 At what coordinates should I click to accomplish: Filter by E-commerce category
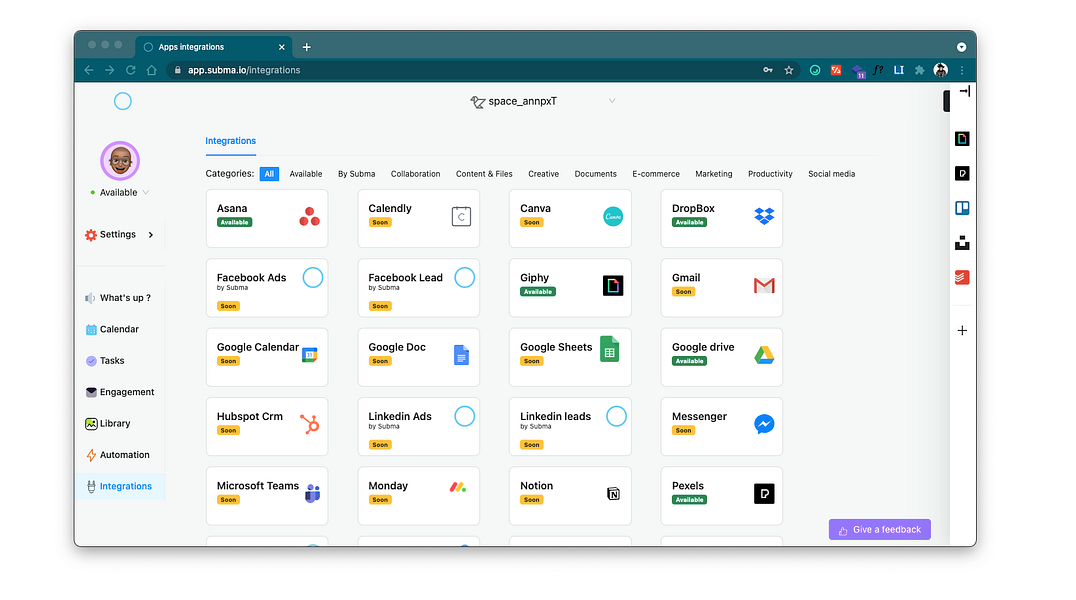click(656, 174)
